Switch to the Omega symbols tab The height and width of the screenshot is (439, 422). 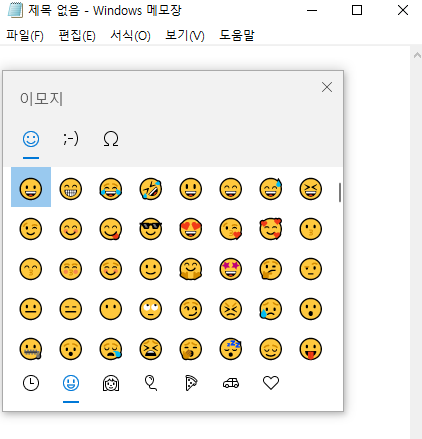(x=111, y=139)
